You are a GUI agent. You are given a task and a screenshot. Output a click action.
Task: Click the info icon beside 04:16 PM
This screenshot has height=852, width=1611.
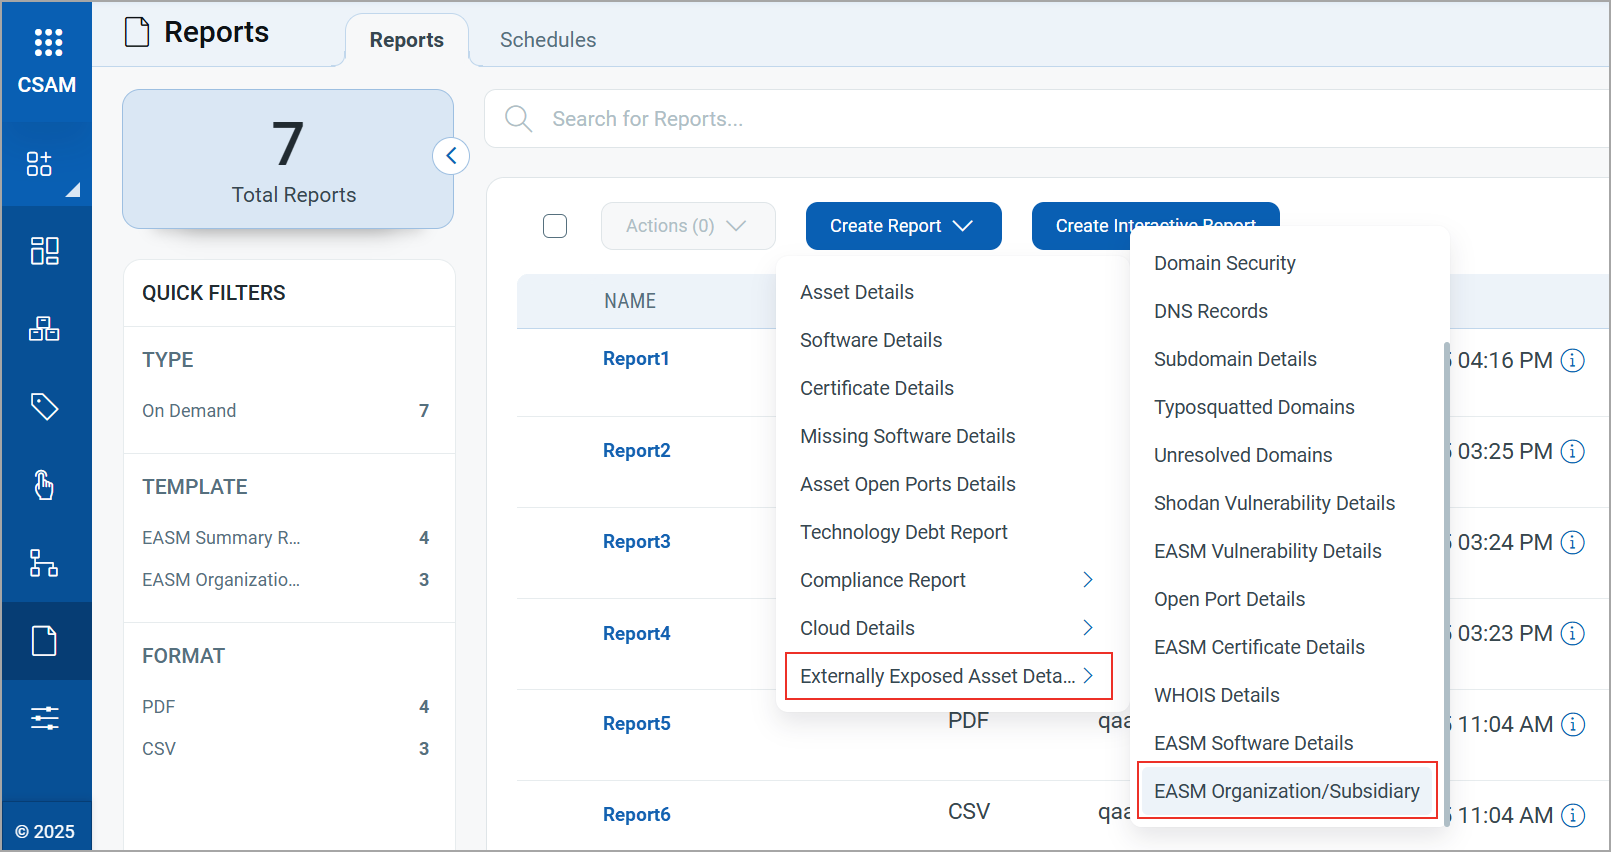(x=1573, y=360)
